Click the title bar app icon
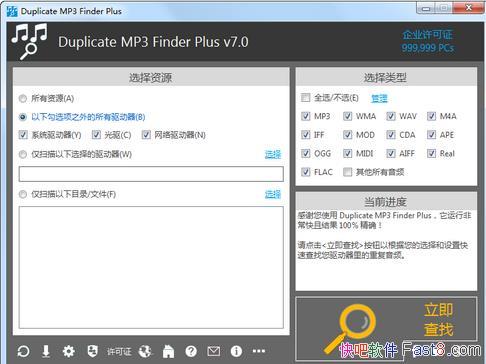 point(12,11)
